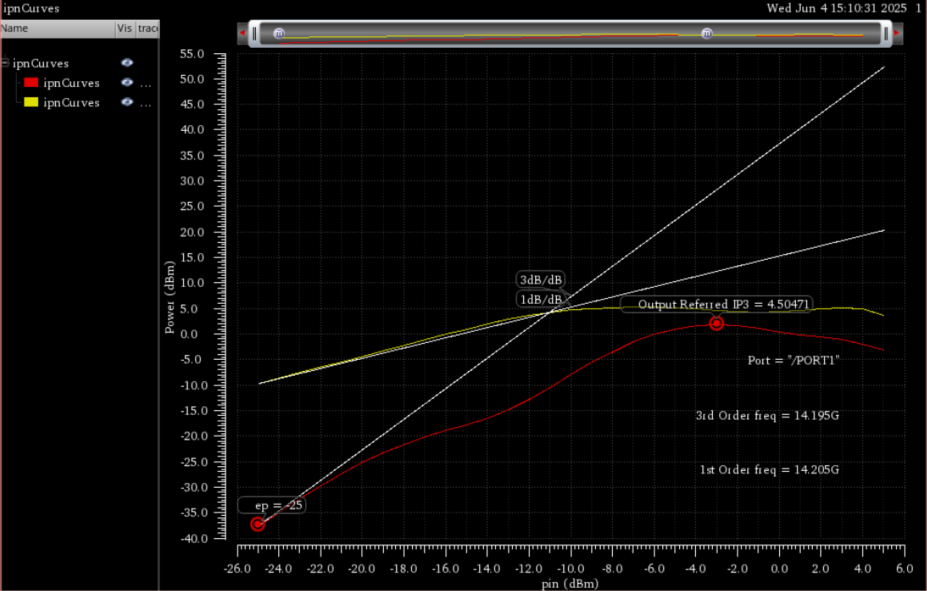Select the Name column header
The image size is (927, 591).
pos(58,28)
